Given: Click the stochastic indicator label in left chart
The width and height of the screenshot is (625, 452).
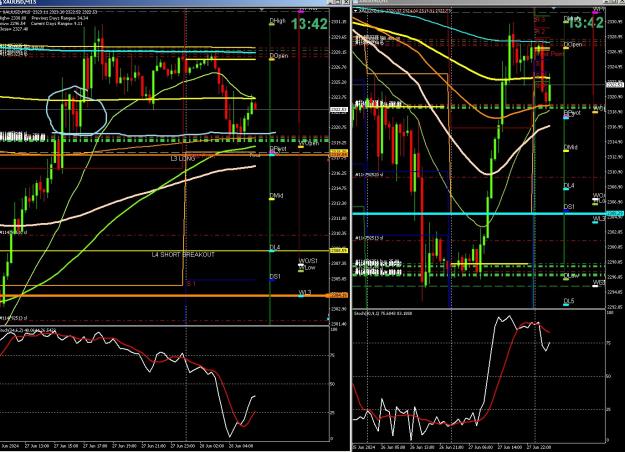Looking at the screenshot, I should point(28,330).
